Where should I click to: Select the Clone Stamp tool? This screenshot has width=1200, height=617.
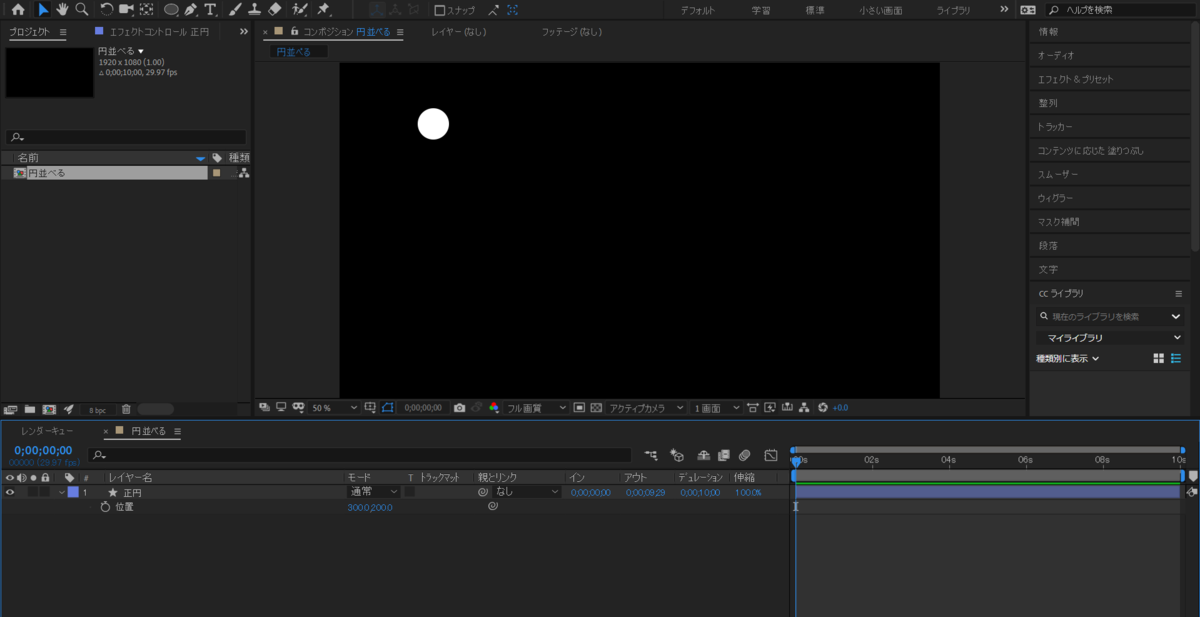pos(254,9)
